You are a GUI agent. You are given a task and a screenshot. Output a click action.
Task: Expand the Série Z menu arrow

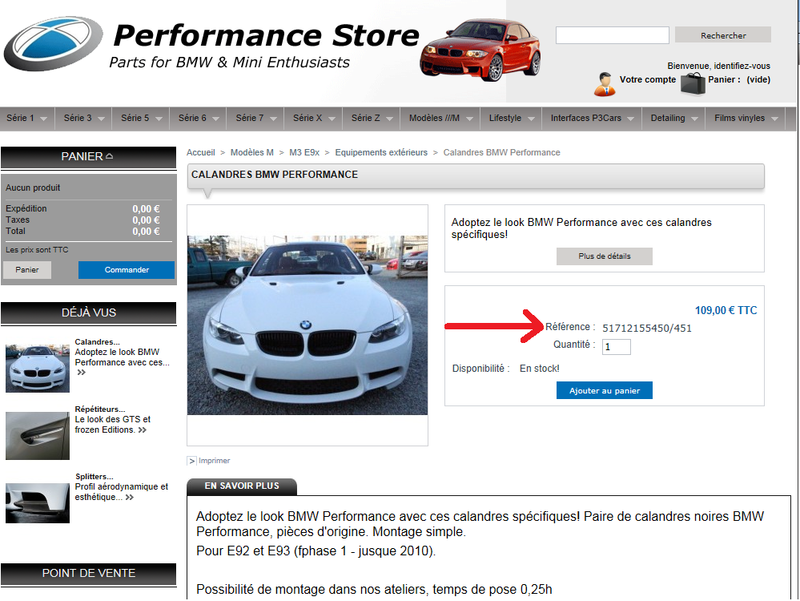point(390,119)
